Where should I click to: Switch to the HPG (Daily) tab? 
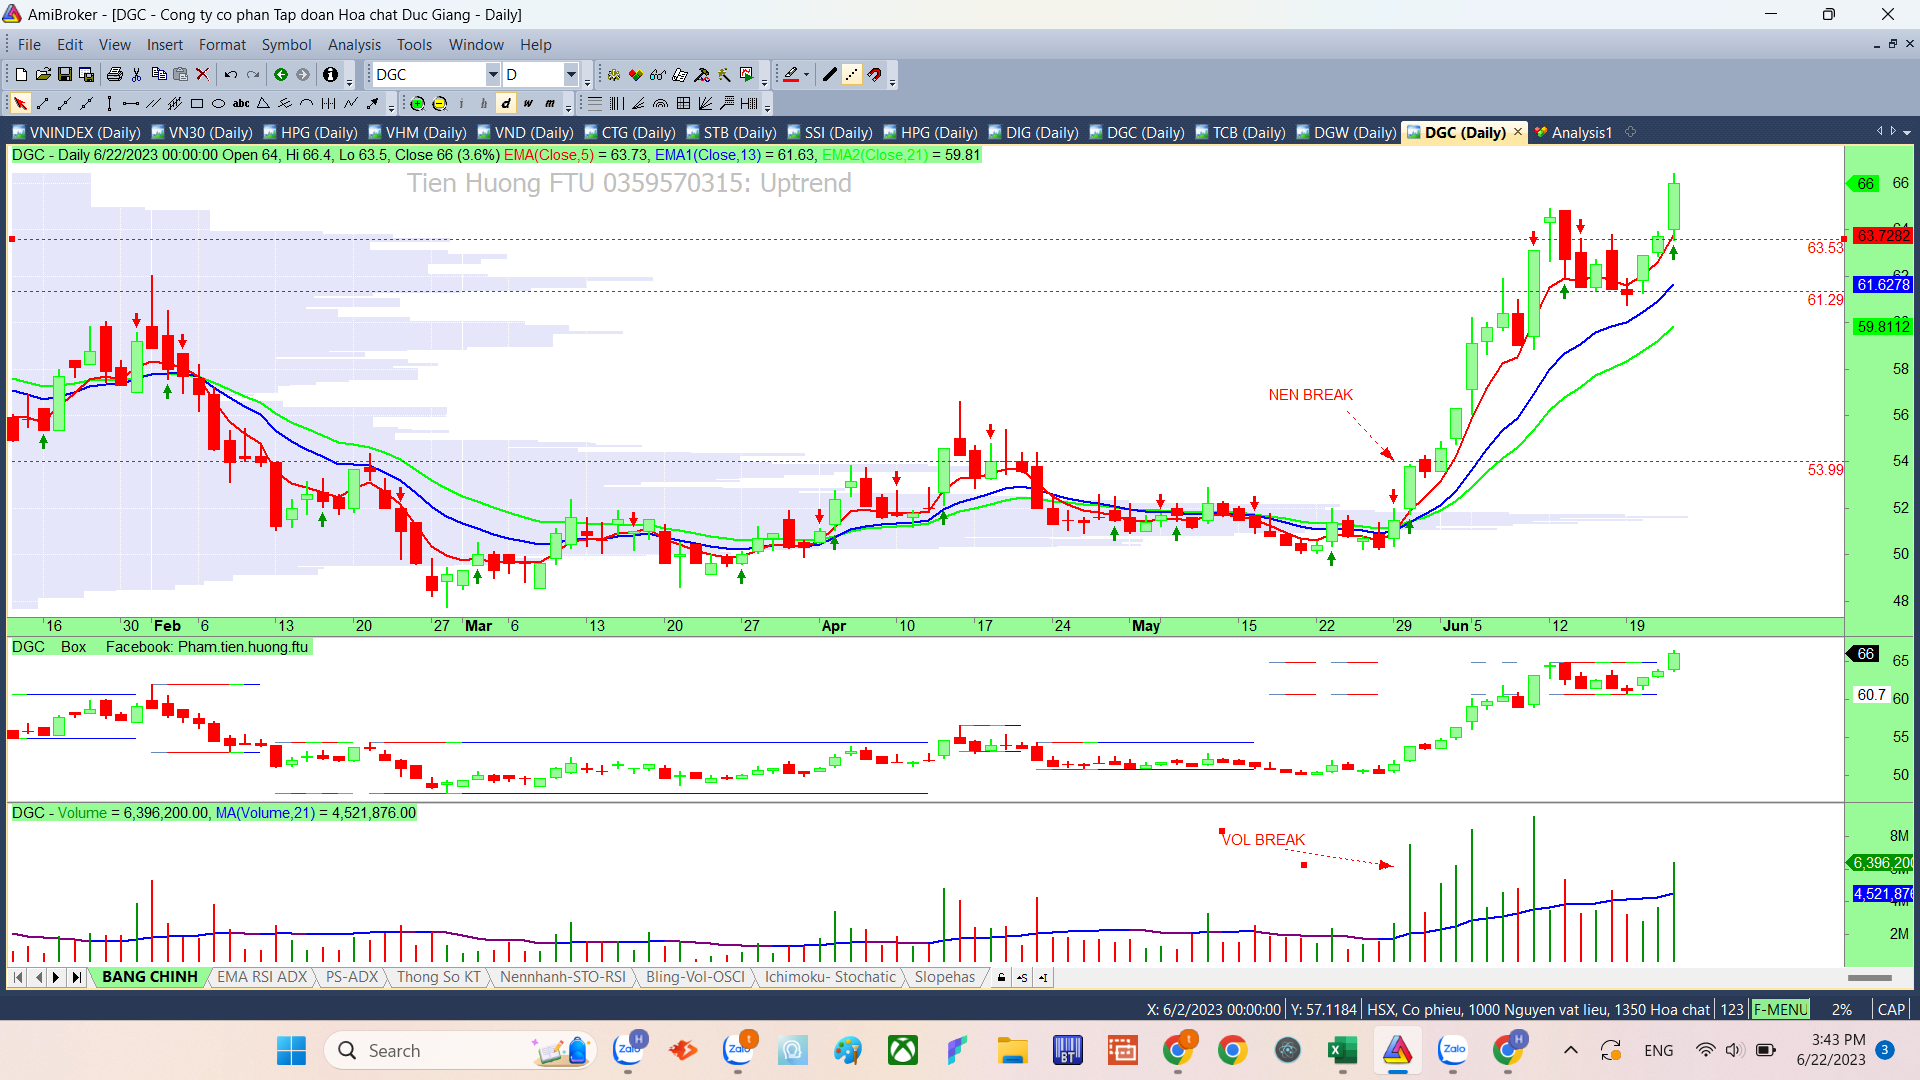click(310, 133)
